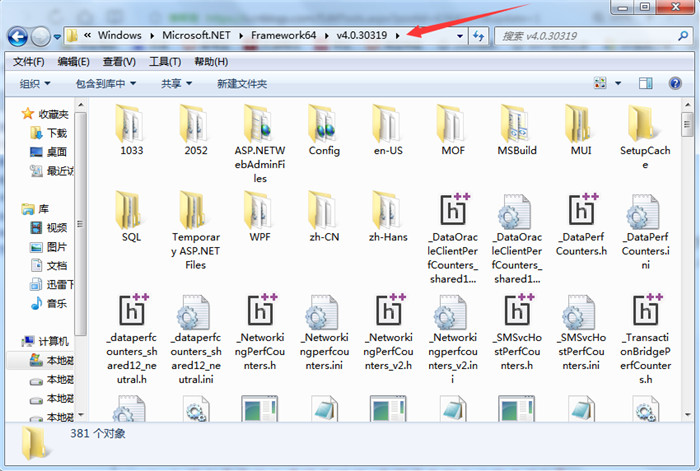This screenshot has height=471, width=700.
Task: Open the 工具(T) menu
Action: [165, 62]
